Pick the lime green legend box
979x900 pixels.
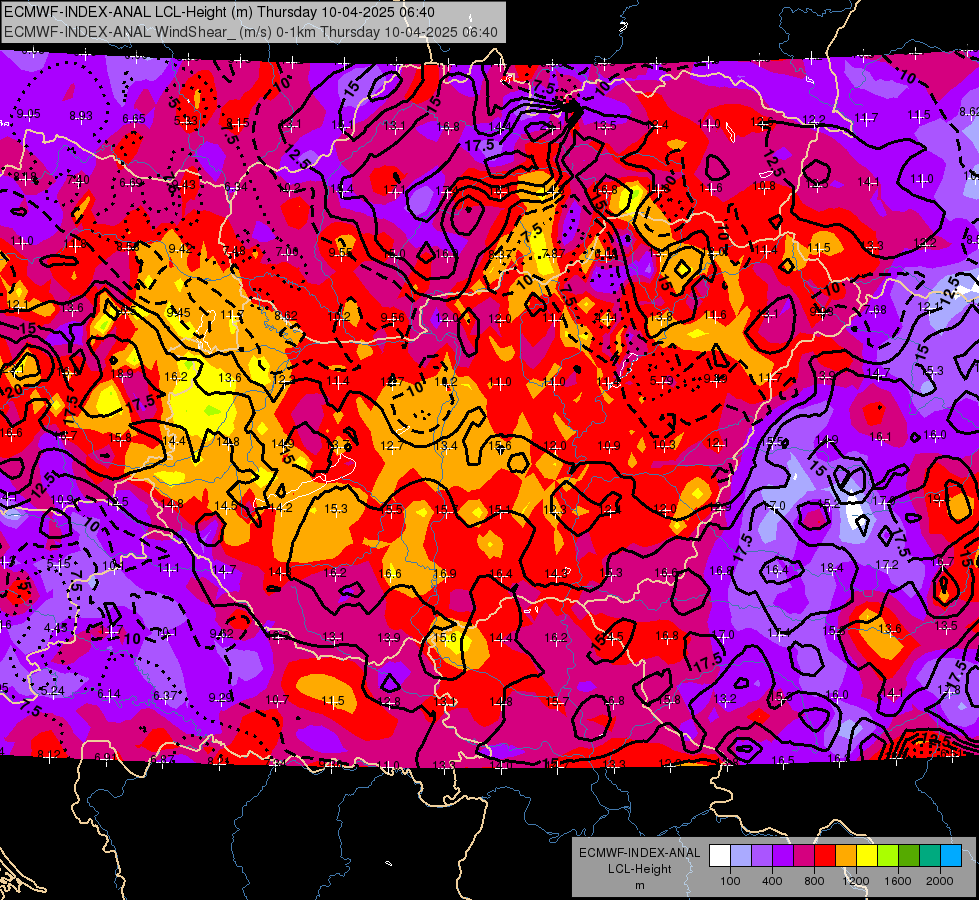(x=888, y=856)
